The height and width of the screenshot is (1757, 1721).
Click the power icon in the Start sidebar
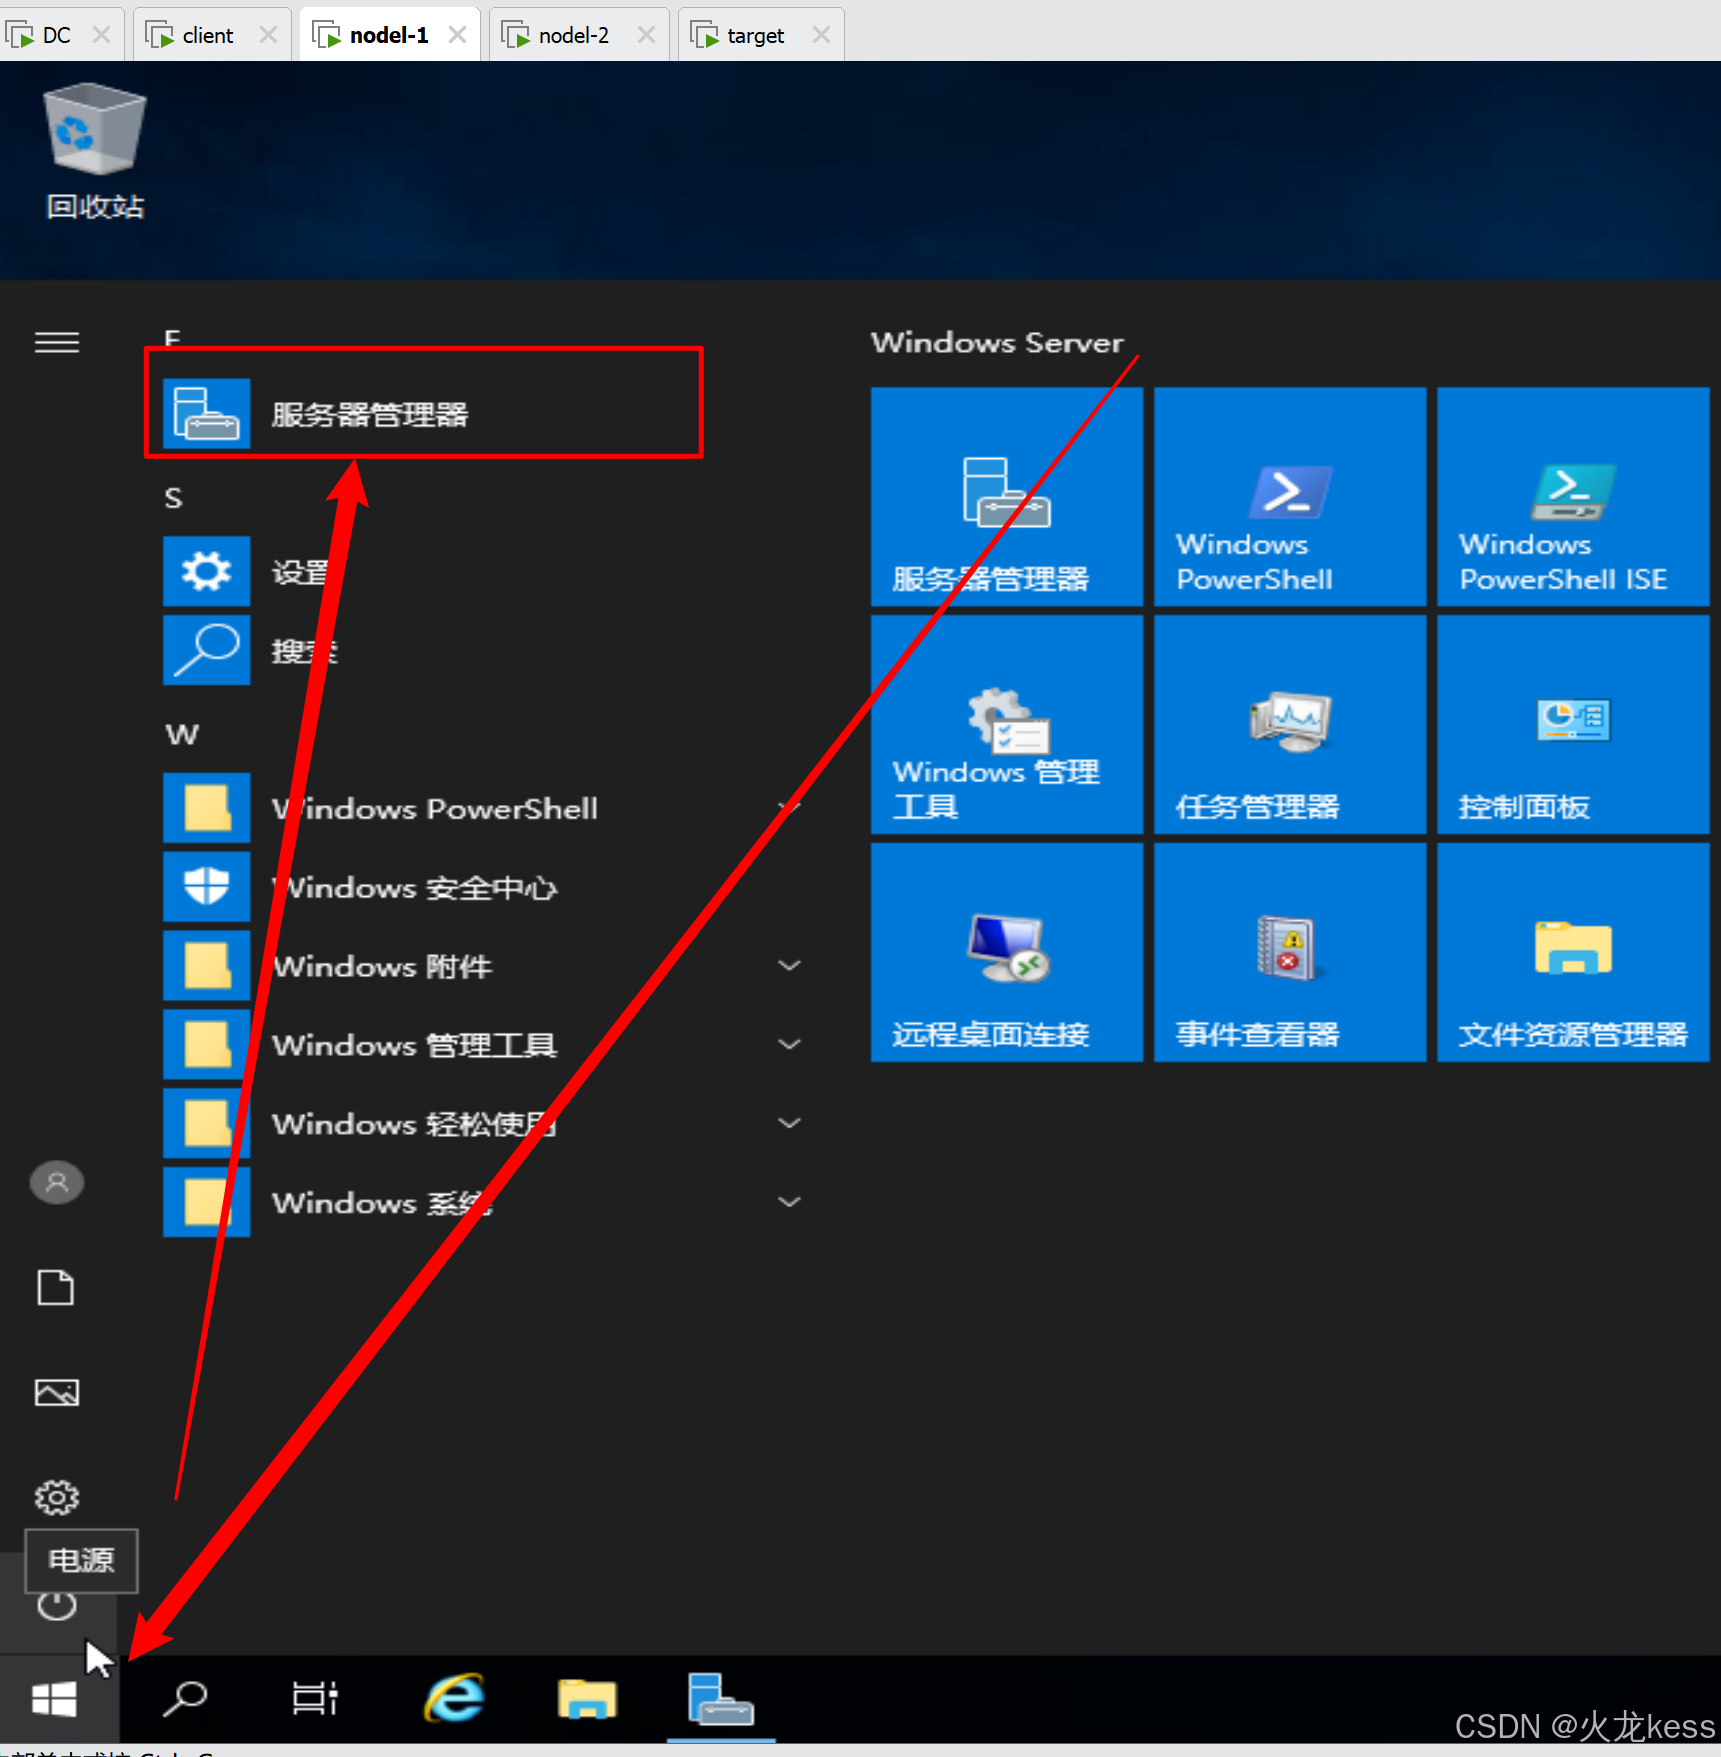[57, 1607]
